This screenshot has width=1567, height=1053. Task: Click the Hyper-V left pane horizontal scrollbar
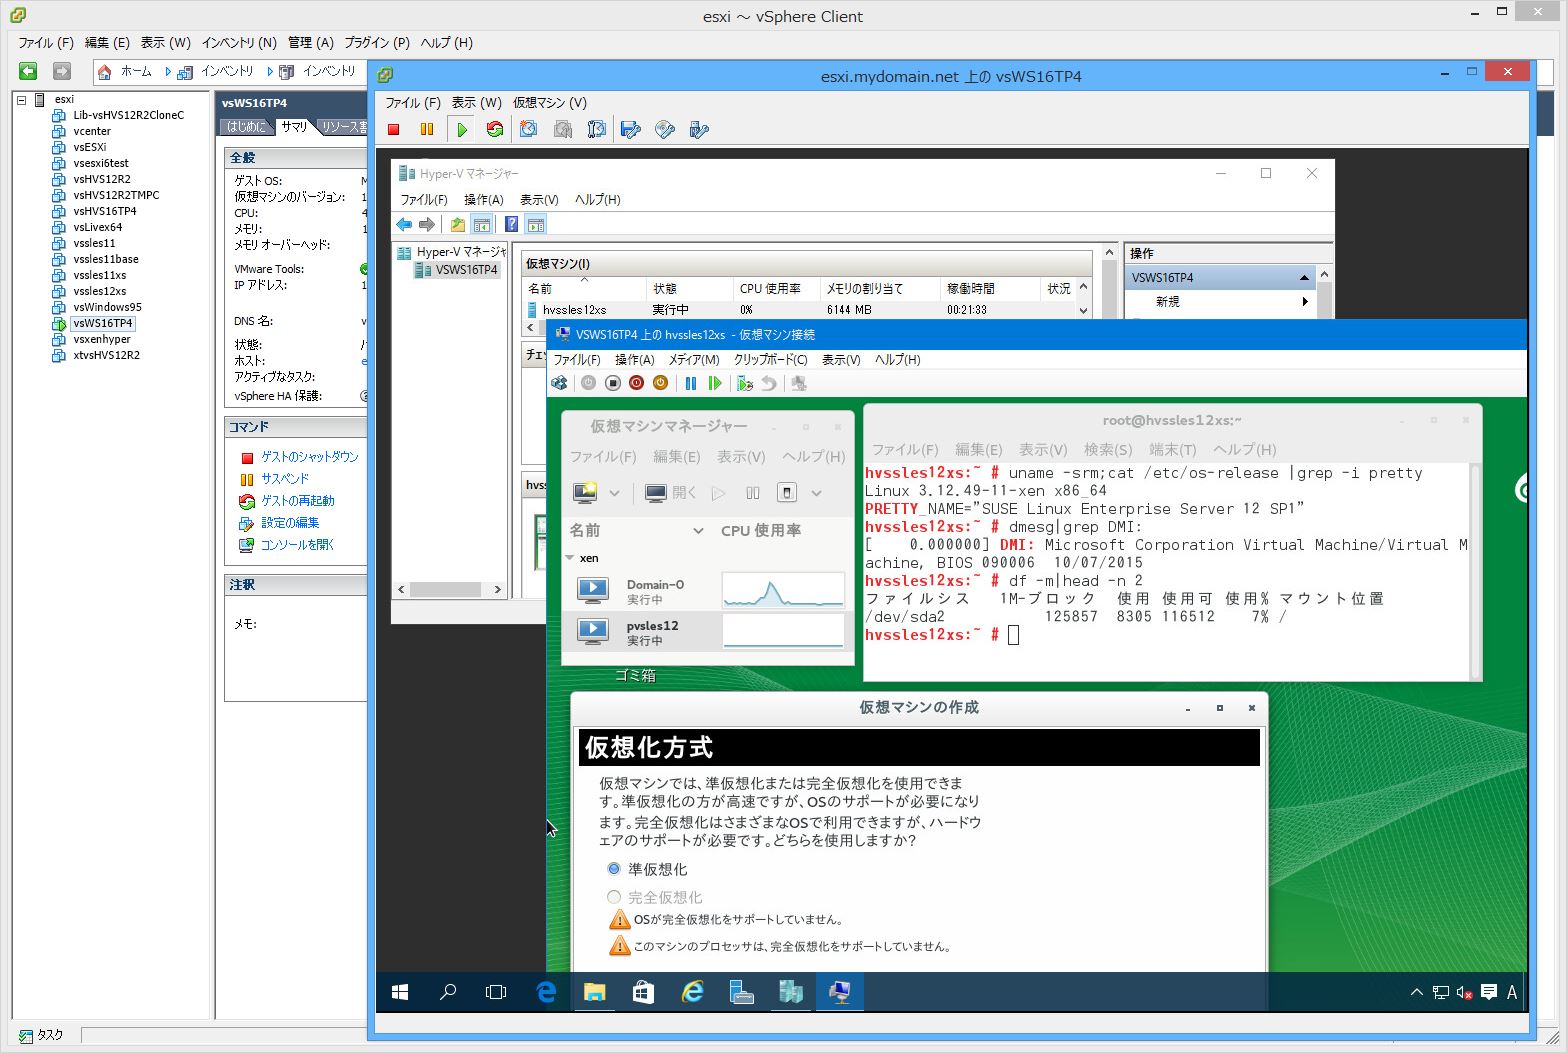[448, 590]
